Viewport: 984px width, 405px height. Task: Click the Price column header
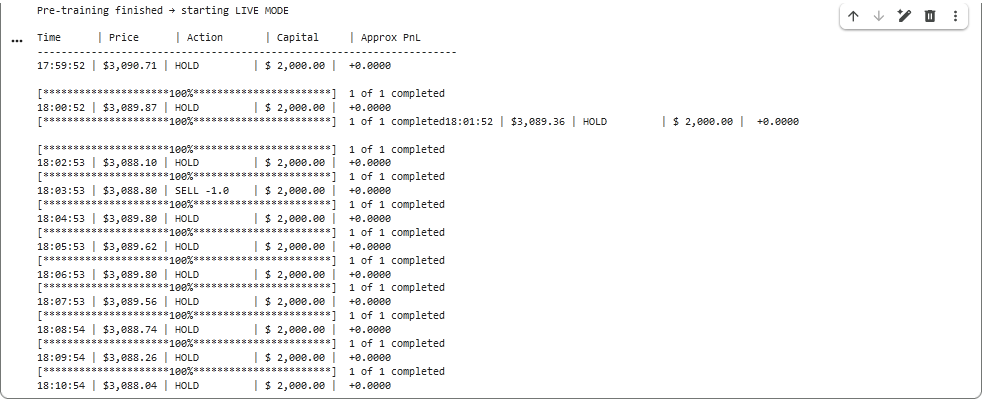coord(124,38)
